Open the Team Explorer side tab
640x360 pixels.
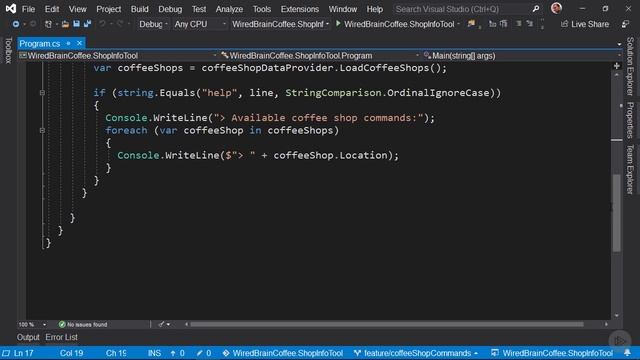point(630,169)
